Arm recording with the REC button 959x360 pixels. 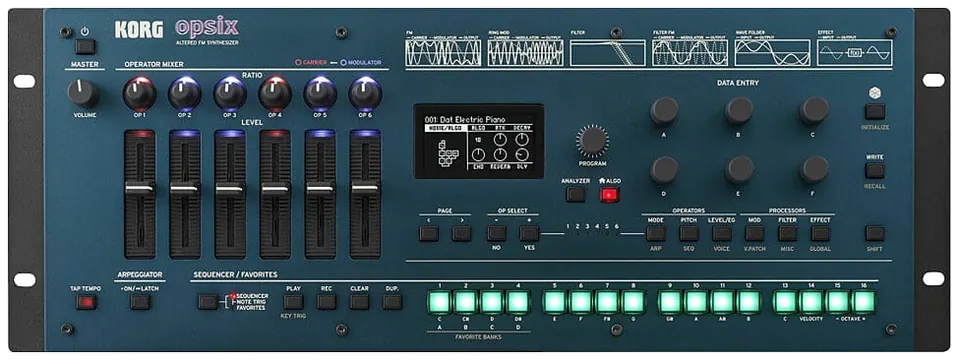[x=327, y=302]
